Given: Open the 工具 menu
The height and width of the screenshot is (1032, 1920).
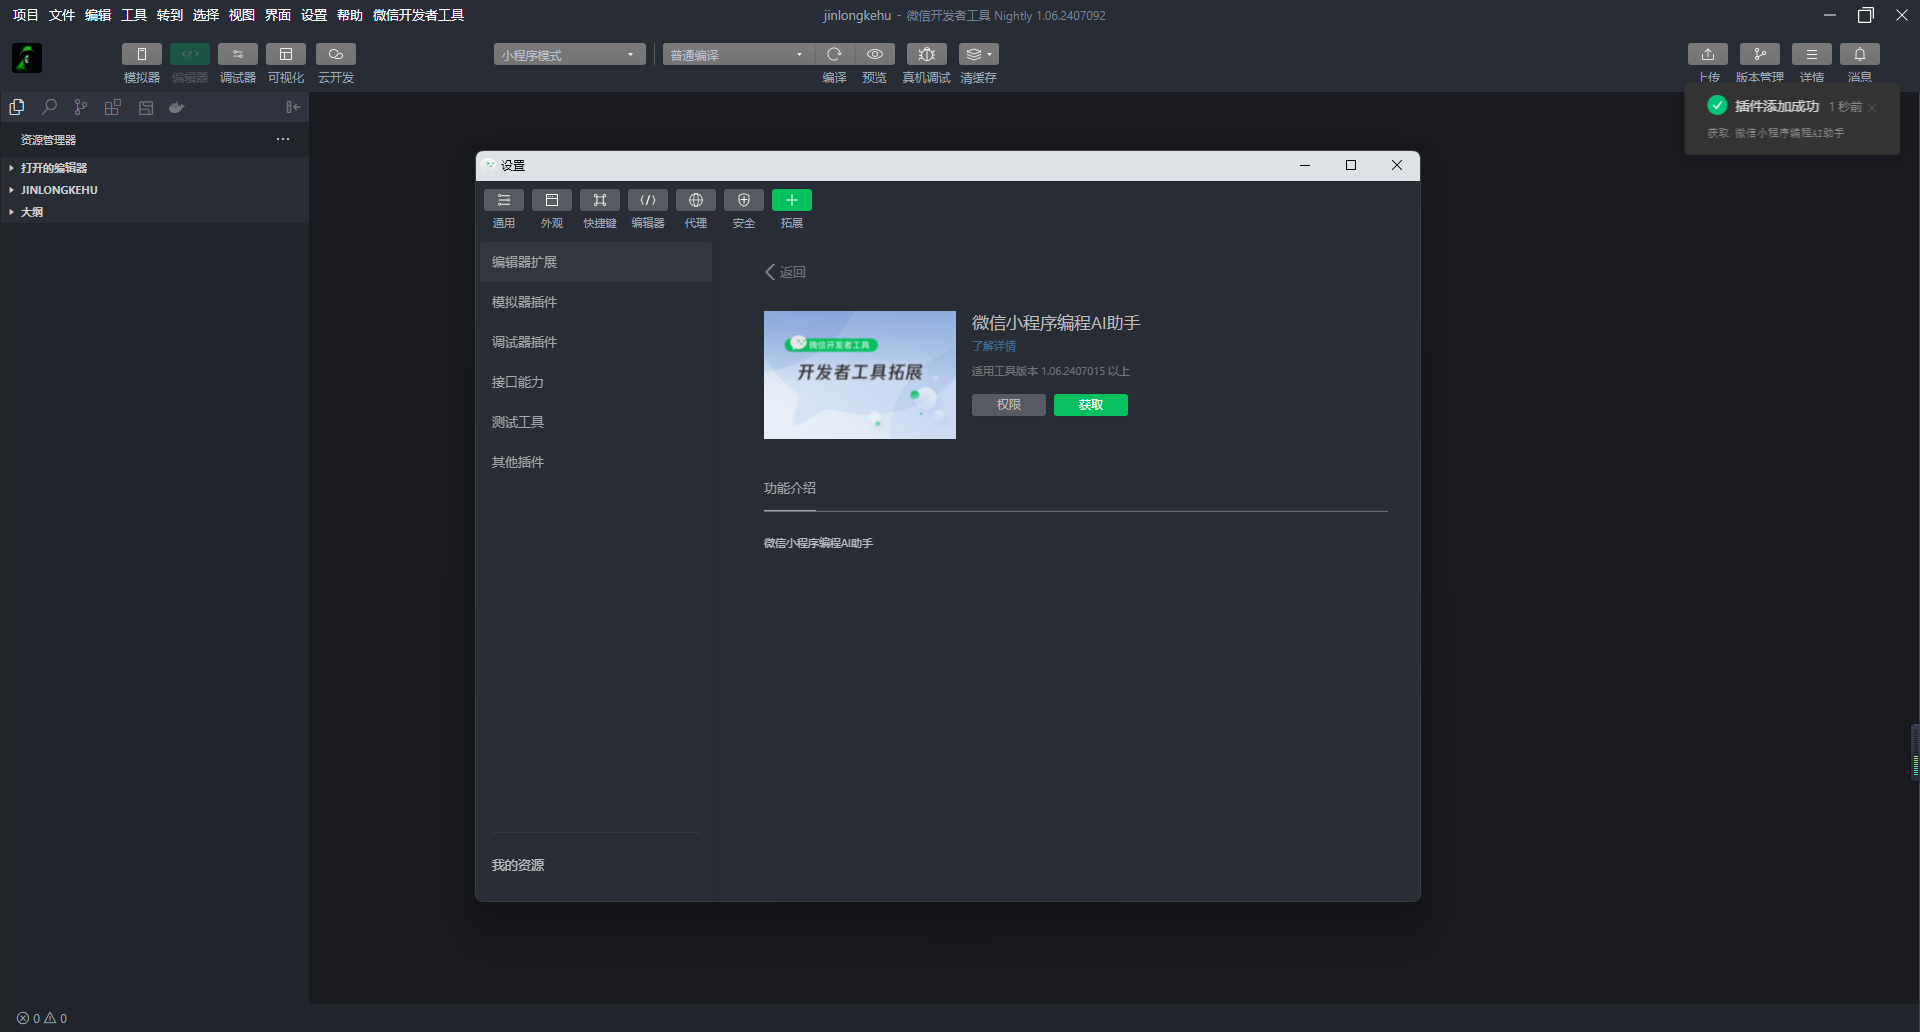Looking at the screenshot, I should click(x=134, y=15).
